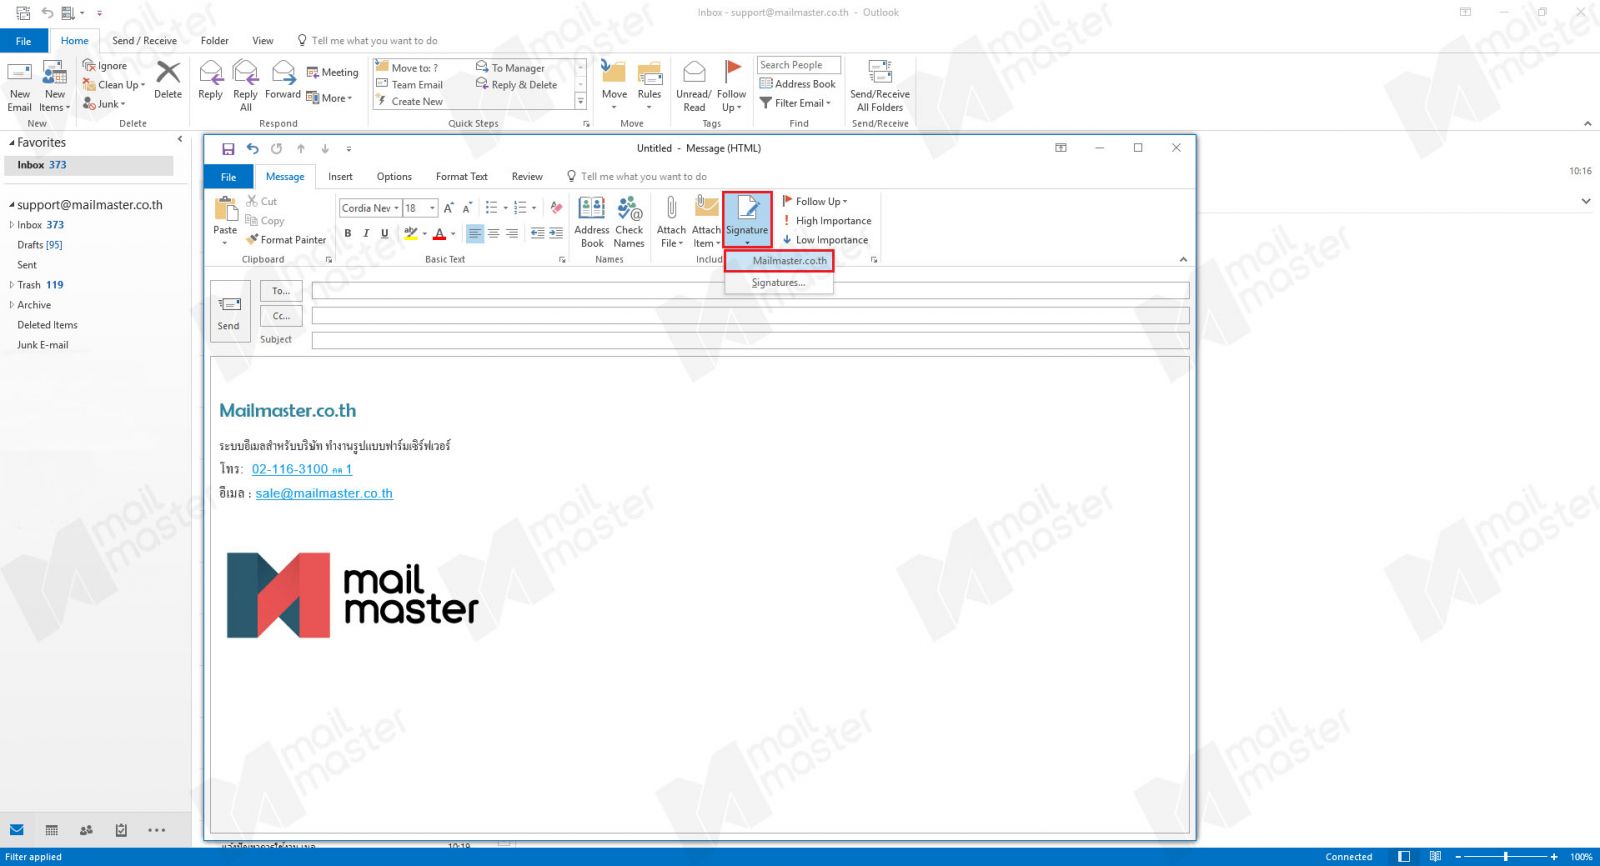Select center alignment button
Image resolution: width=1600 pixels, height=866 pixels.
click(x=493, y=233)
